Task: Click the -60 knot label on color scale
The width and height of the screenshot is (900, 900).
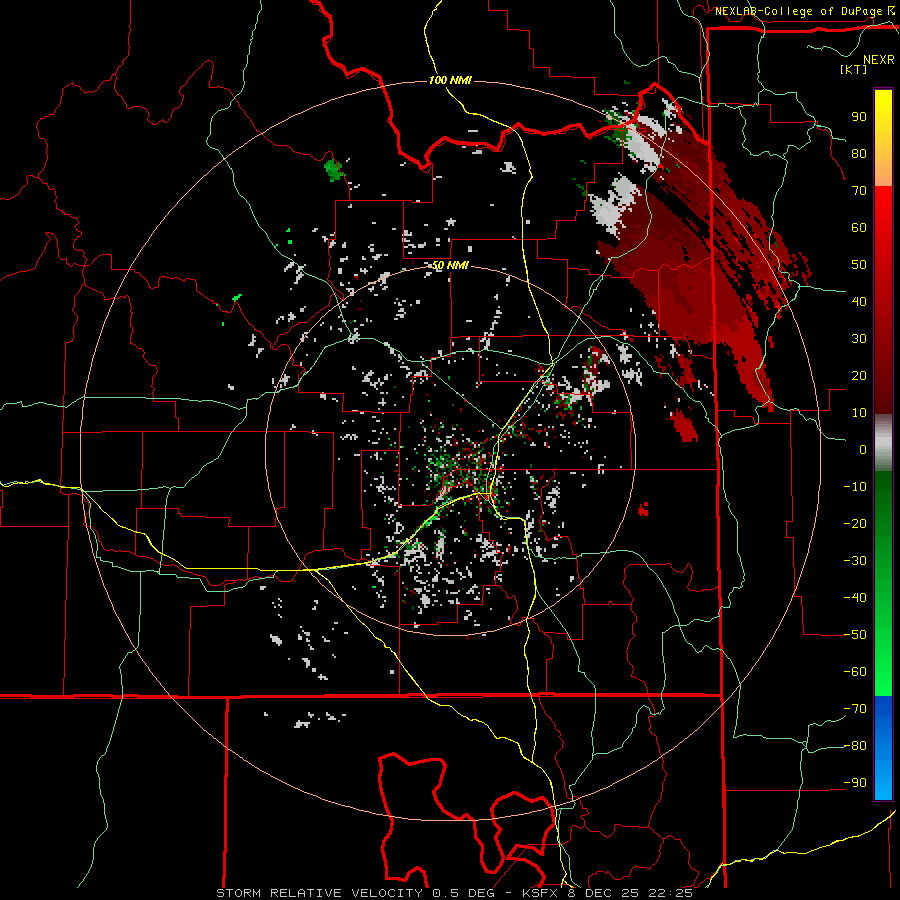Action: coord(855,672)
